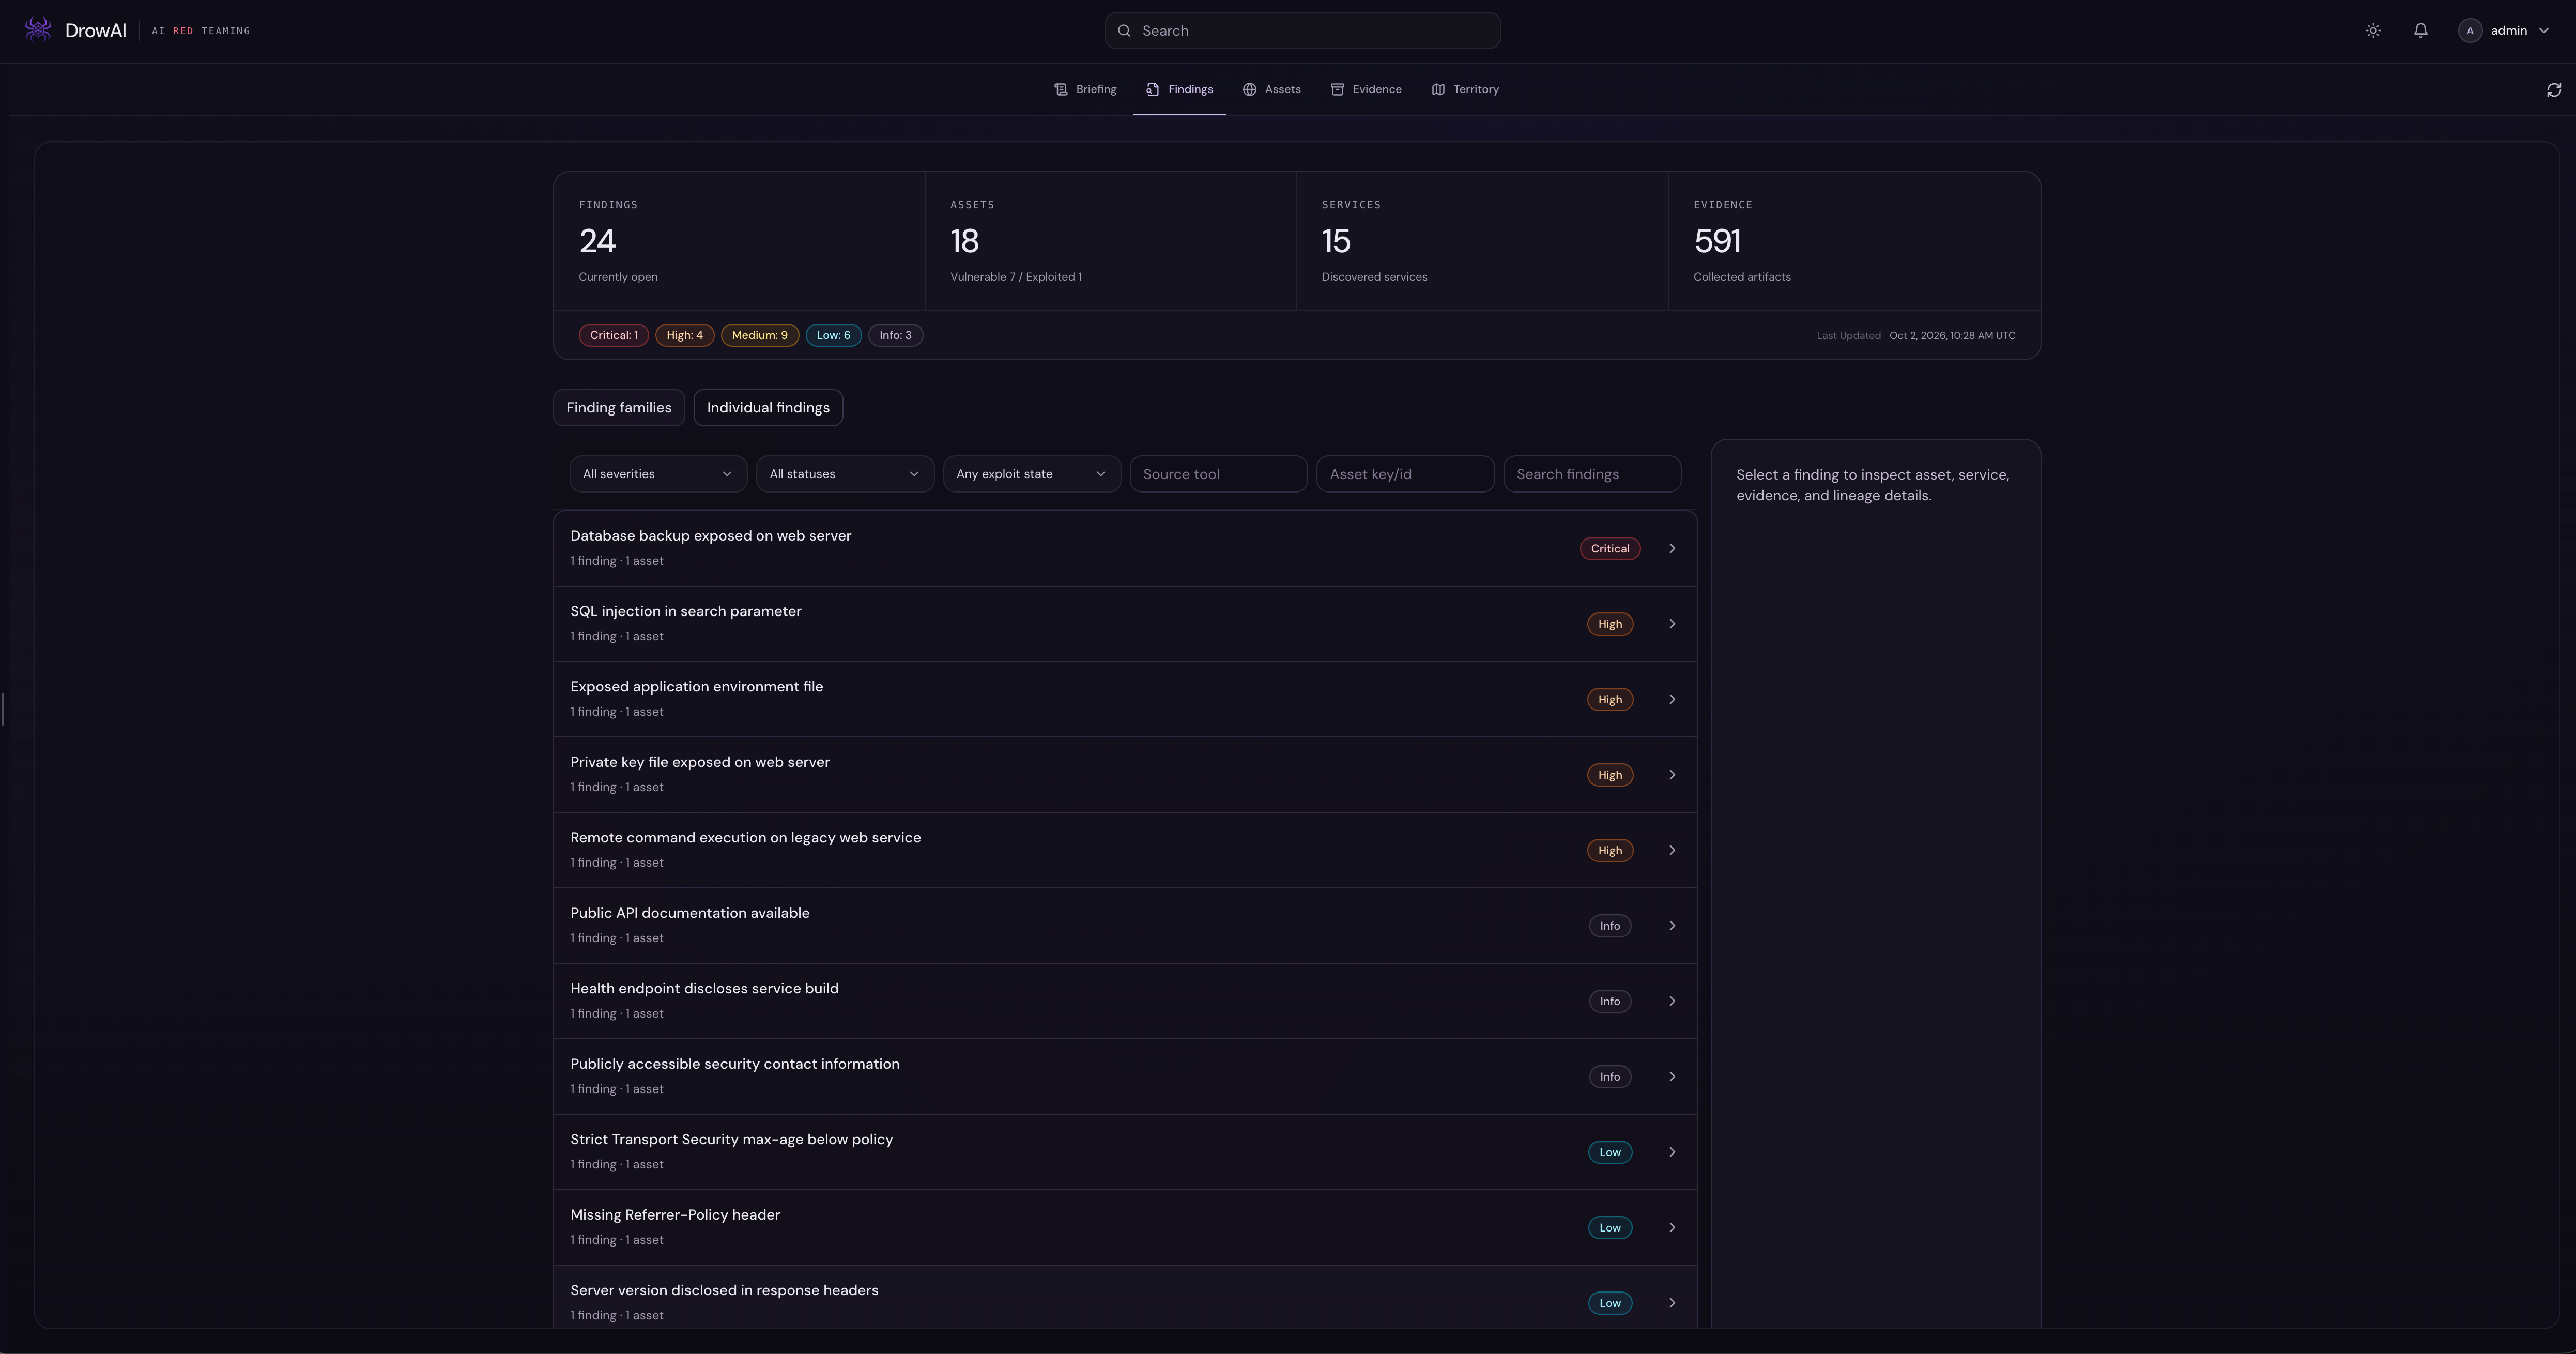Expand the Database backup exposed finding chevron
The height and width of the screenshot is (1354, 2576).
click(x=1671, y=549)
